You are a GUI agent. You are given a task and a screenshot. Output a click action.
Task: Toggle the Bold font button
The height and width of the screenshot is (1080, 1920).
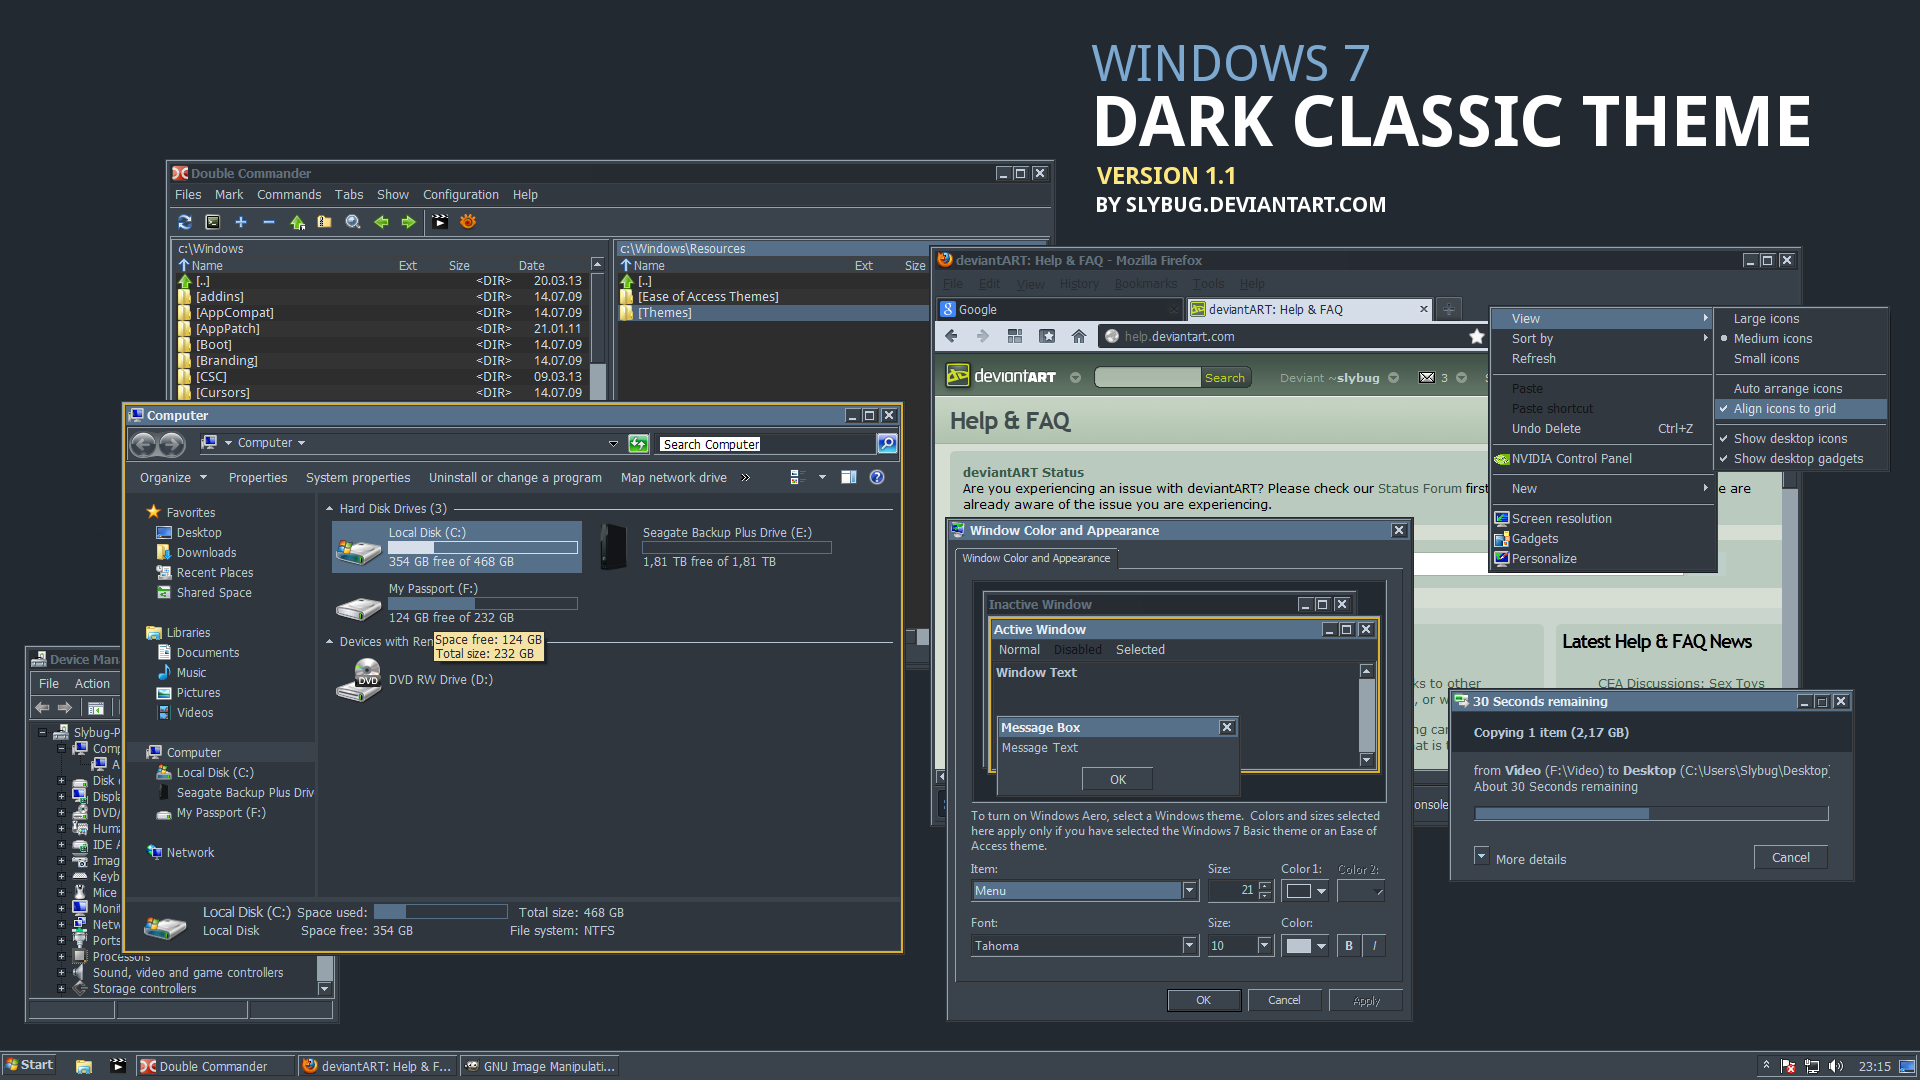point(1349,946)
